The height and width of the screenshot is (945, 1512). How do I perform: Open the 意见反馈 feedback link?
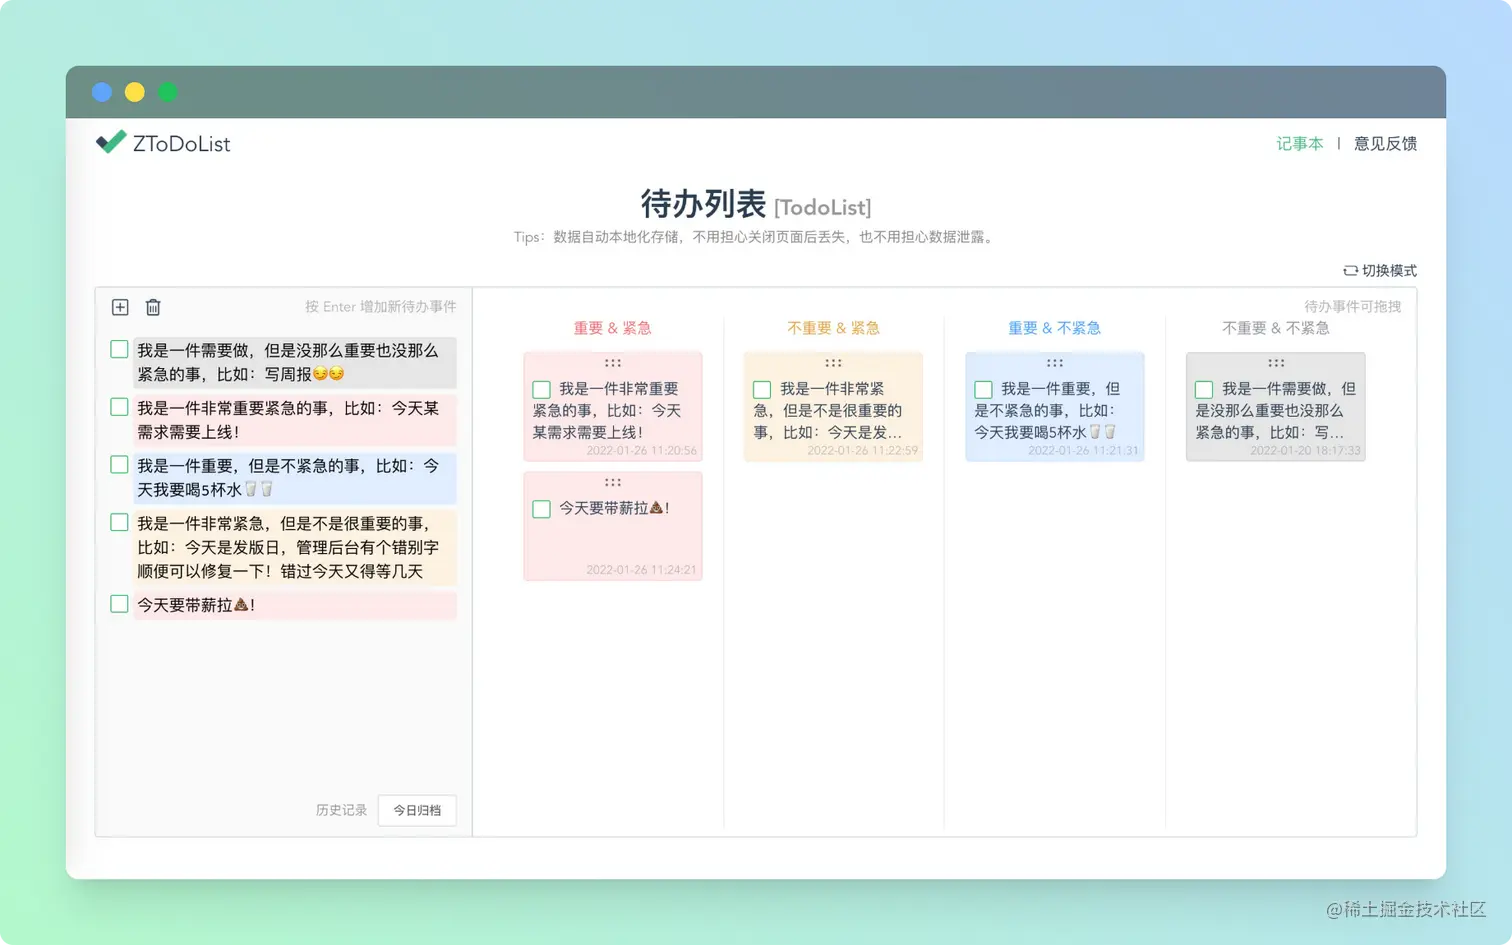coord(1385,143)
